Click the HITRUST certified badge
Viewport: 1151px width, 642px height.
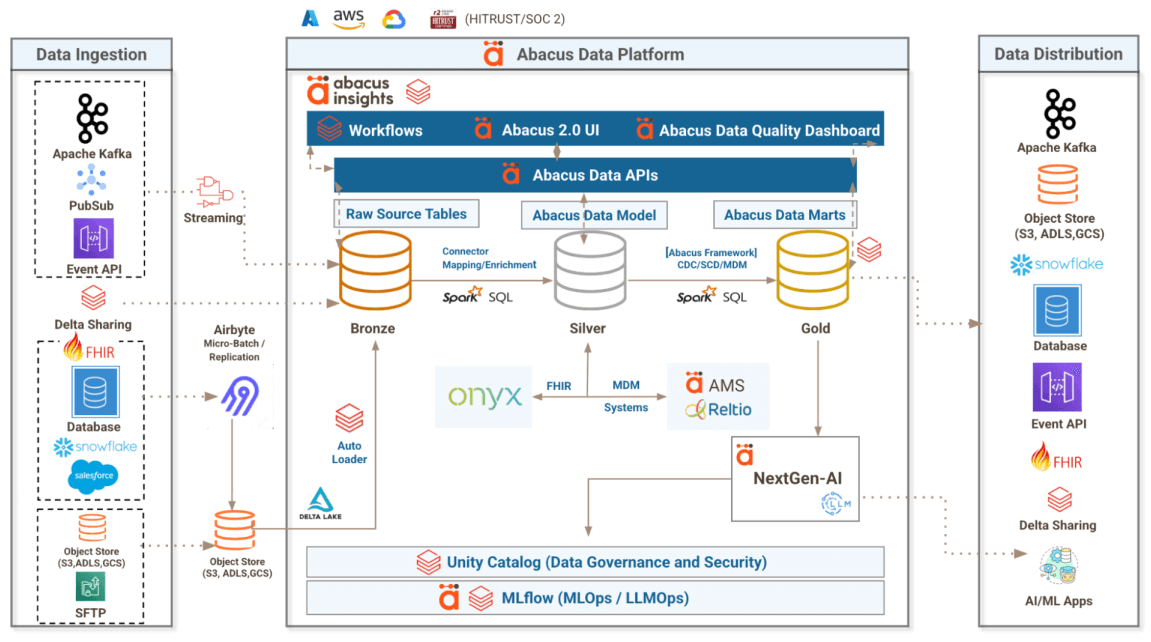tap(443, 19)
